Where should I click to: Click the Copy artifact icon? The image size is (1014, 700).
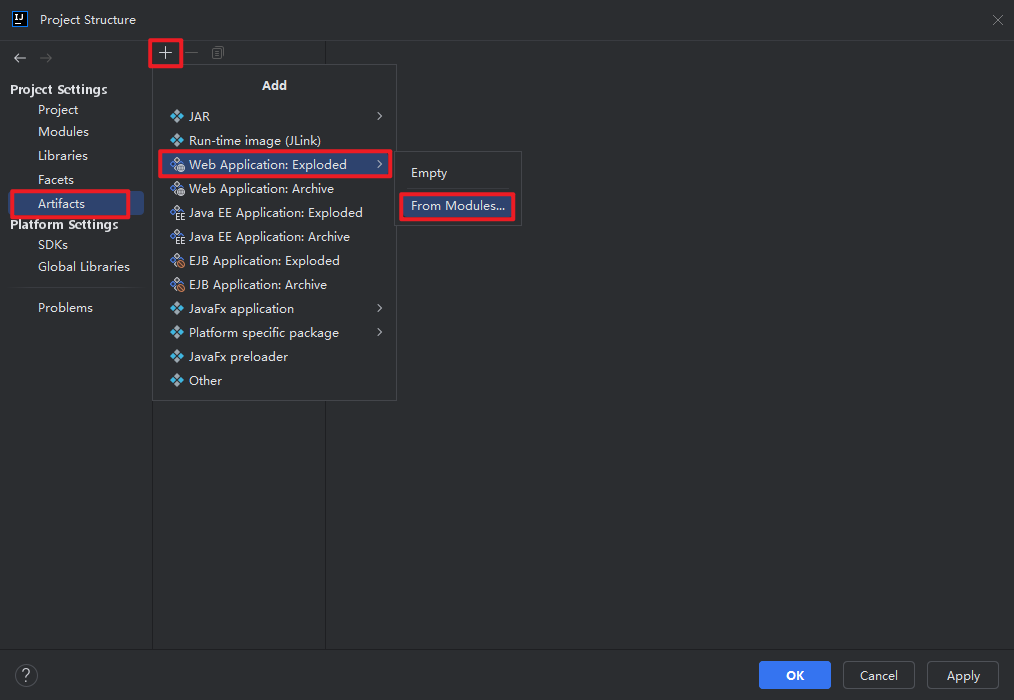(218, 52)
